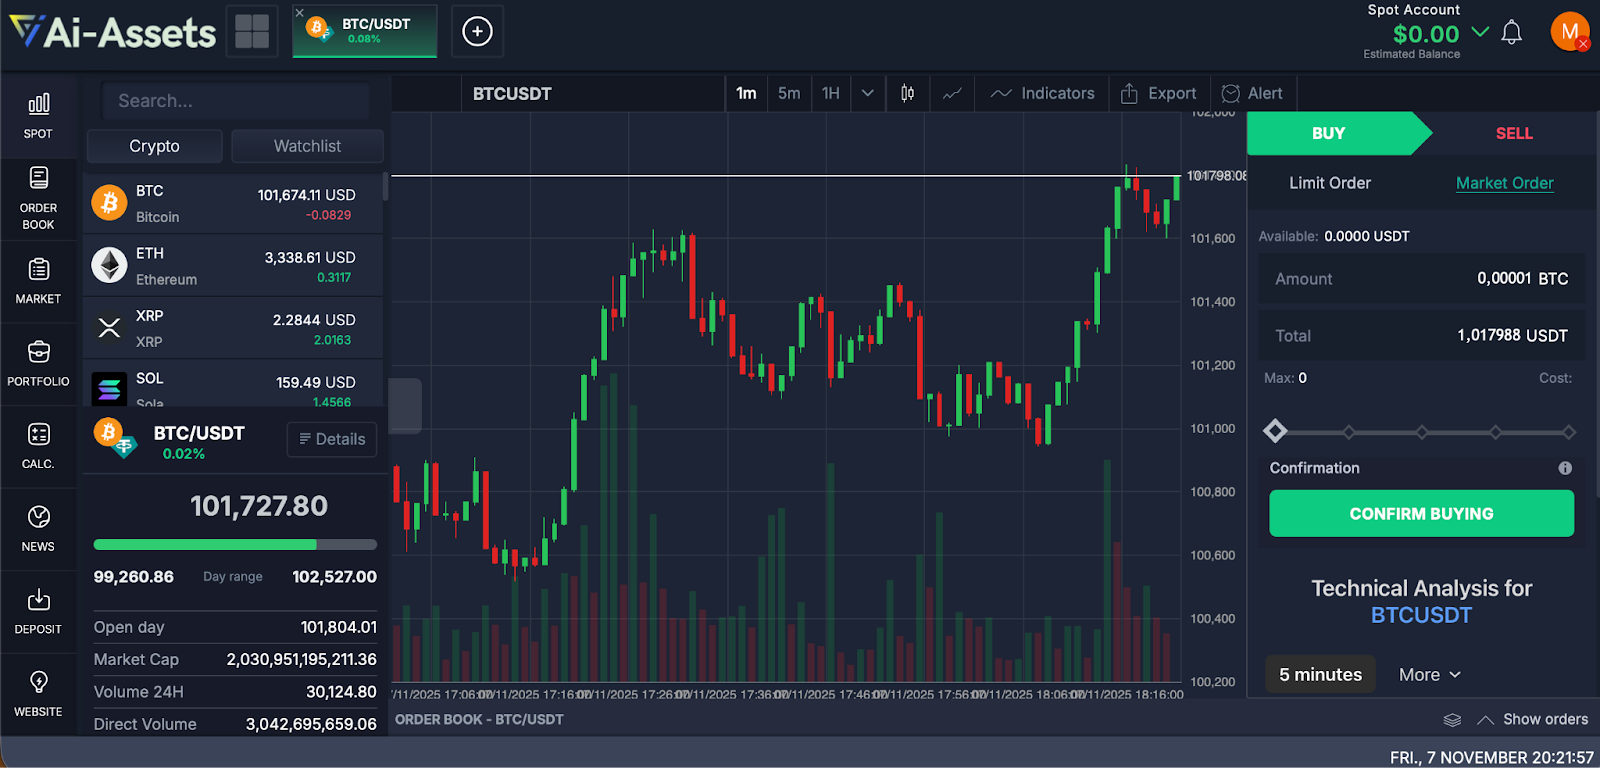Click the Details button for BTC/USDT

click(x=332, y=439)
